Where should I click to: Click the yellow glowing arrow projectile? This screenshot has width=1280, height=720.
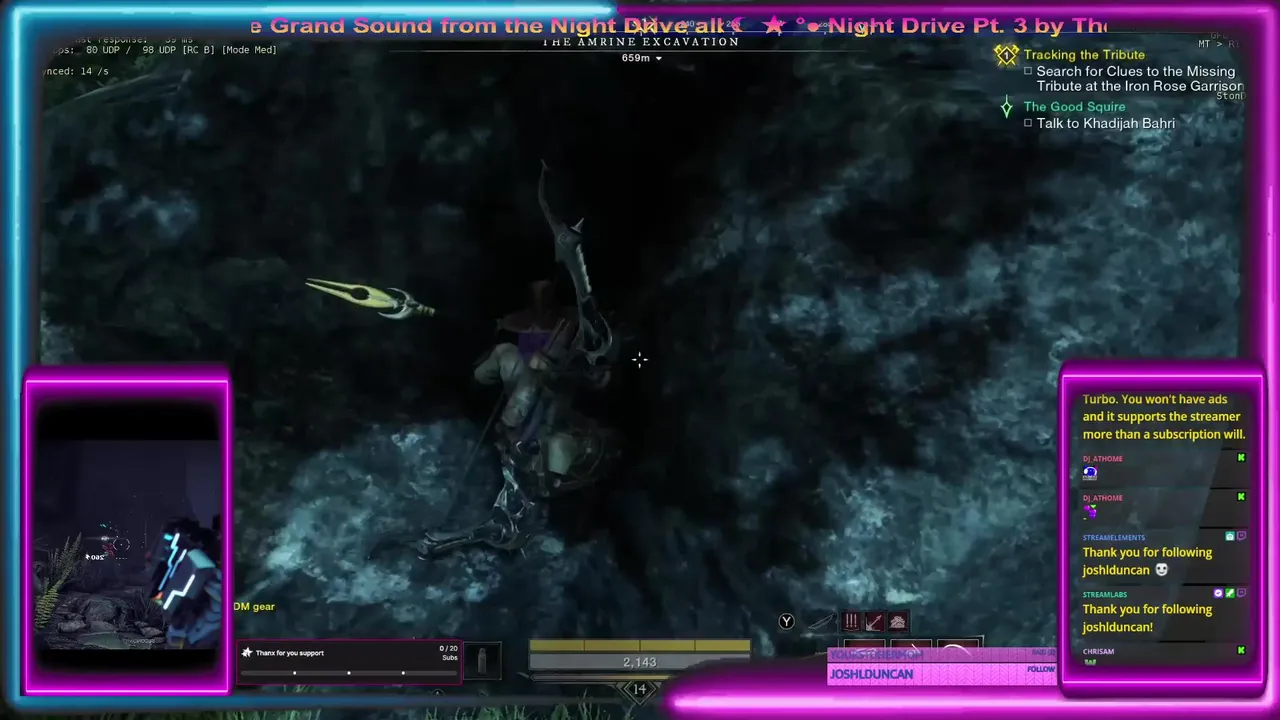[x=370, y=298]
